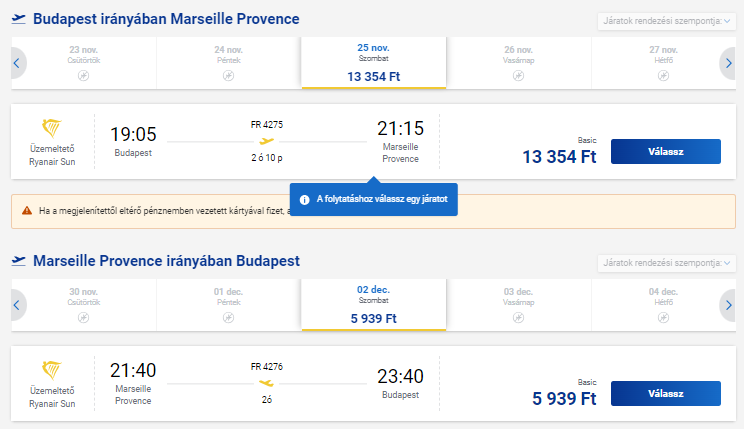Click the Ryanair harp logo on flight FR 4276
This screenshot has height=429, width=744.
tap(51, 370)
